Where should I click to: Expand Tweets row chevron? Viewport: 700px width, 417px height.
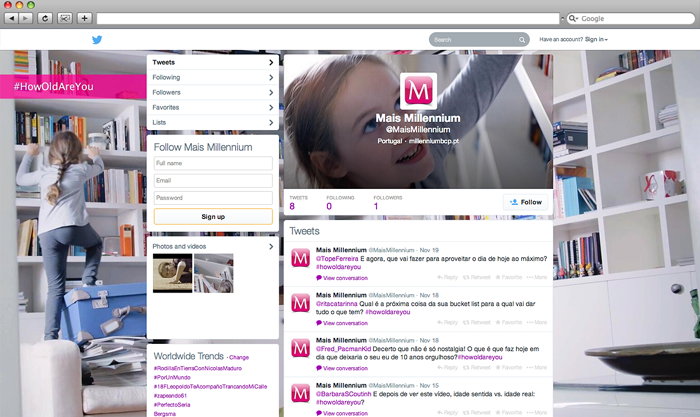coord(271,63)
